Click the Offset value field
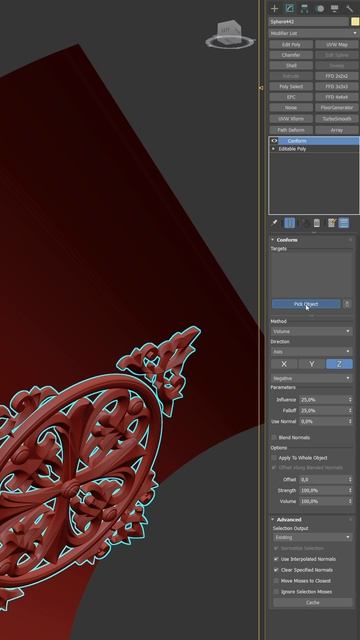Image resolution: width=360 pixels, height=640 pixels. pyautogui.click(x=323, y=480)
